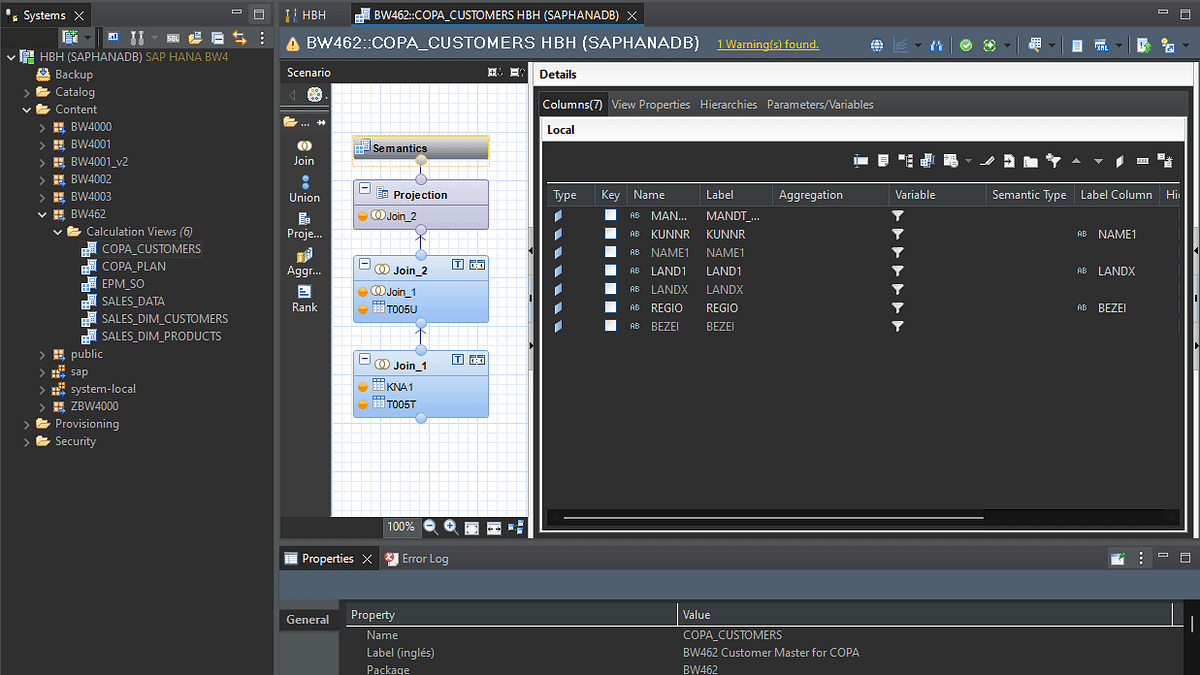Click the horizontal scrollbar under the columns table
Screen dimensions: 1200x675
pos(772,518)
